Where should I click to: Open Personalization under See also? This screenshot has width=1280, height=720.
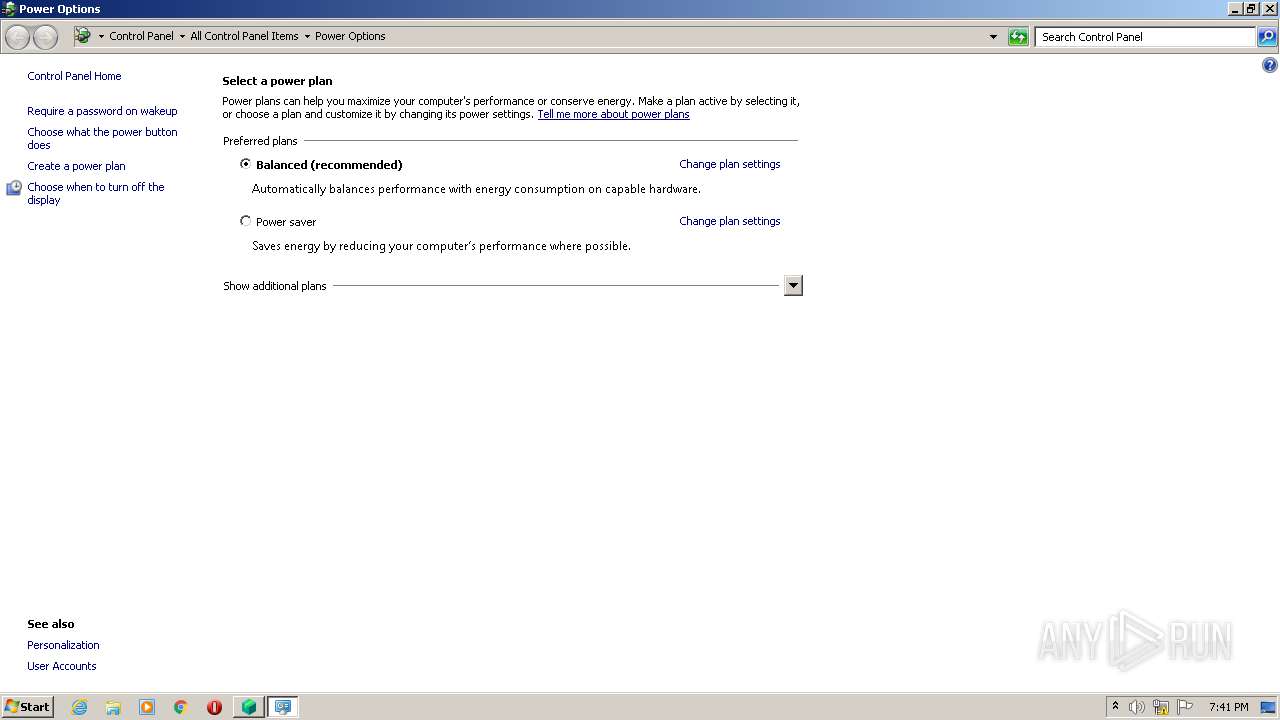[63, 645]
